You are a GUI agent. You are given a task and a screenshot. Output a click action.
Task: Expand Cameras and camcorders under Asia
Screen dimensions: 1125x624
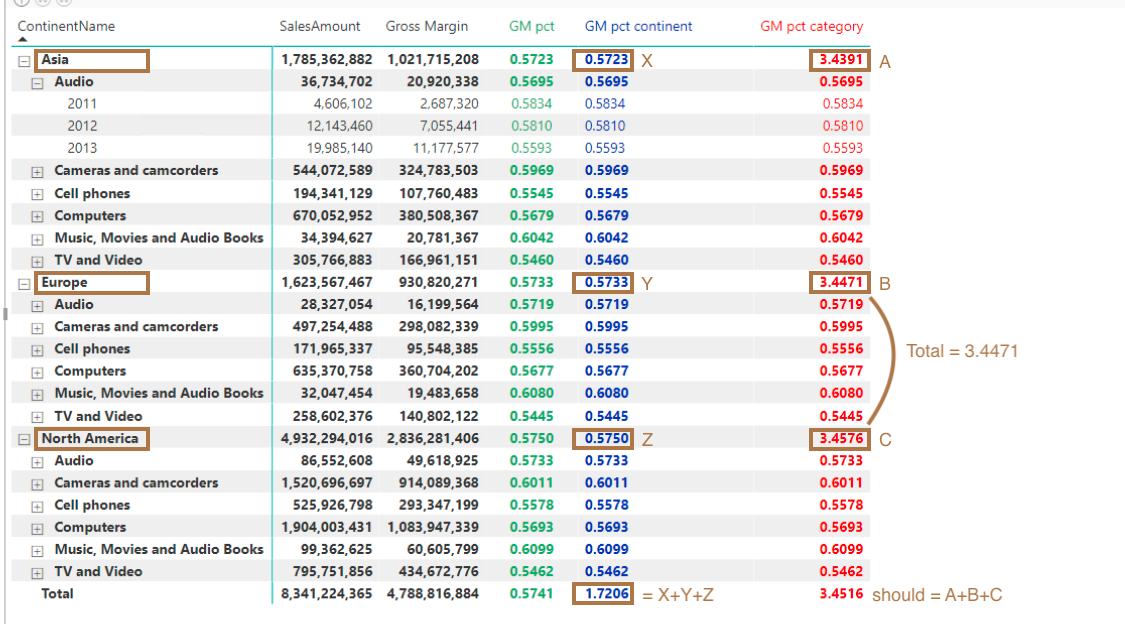[37, 172]
